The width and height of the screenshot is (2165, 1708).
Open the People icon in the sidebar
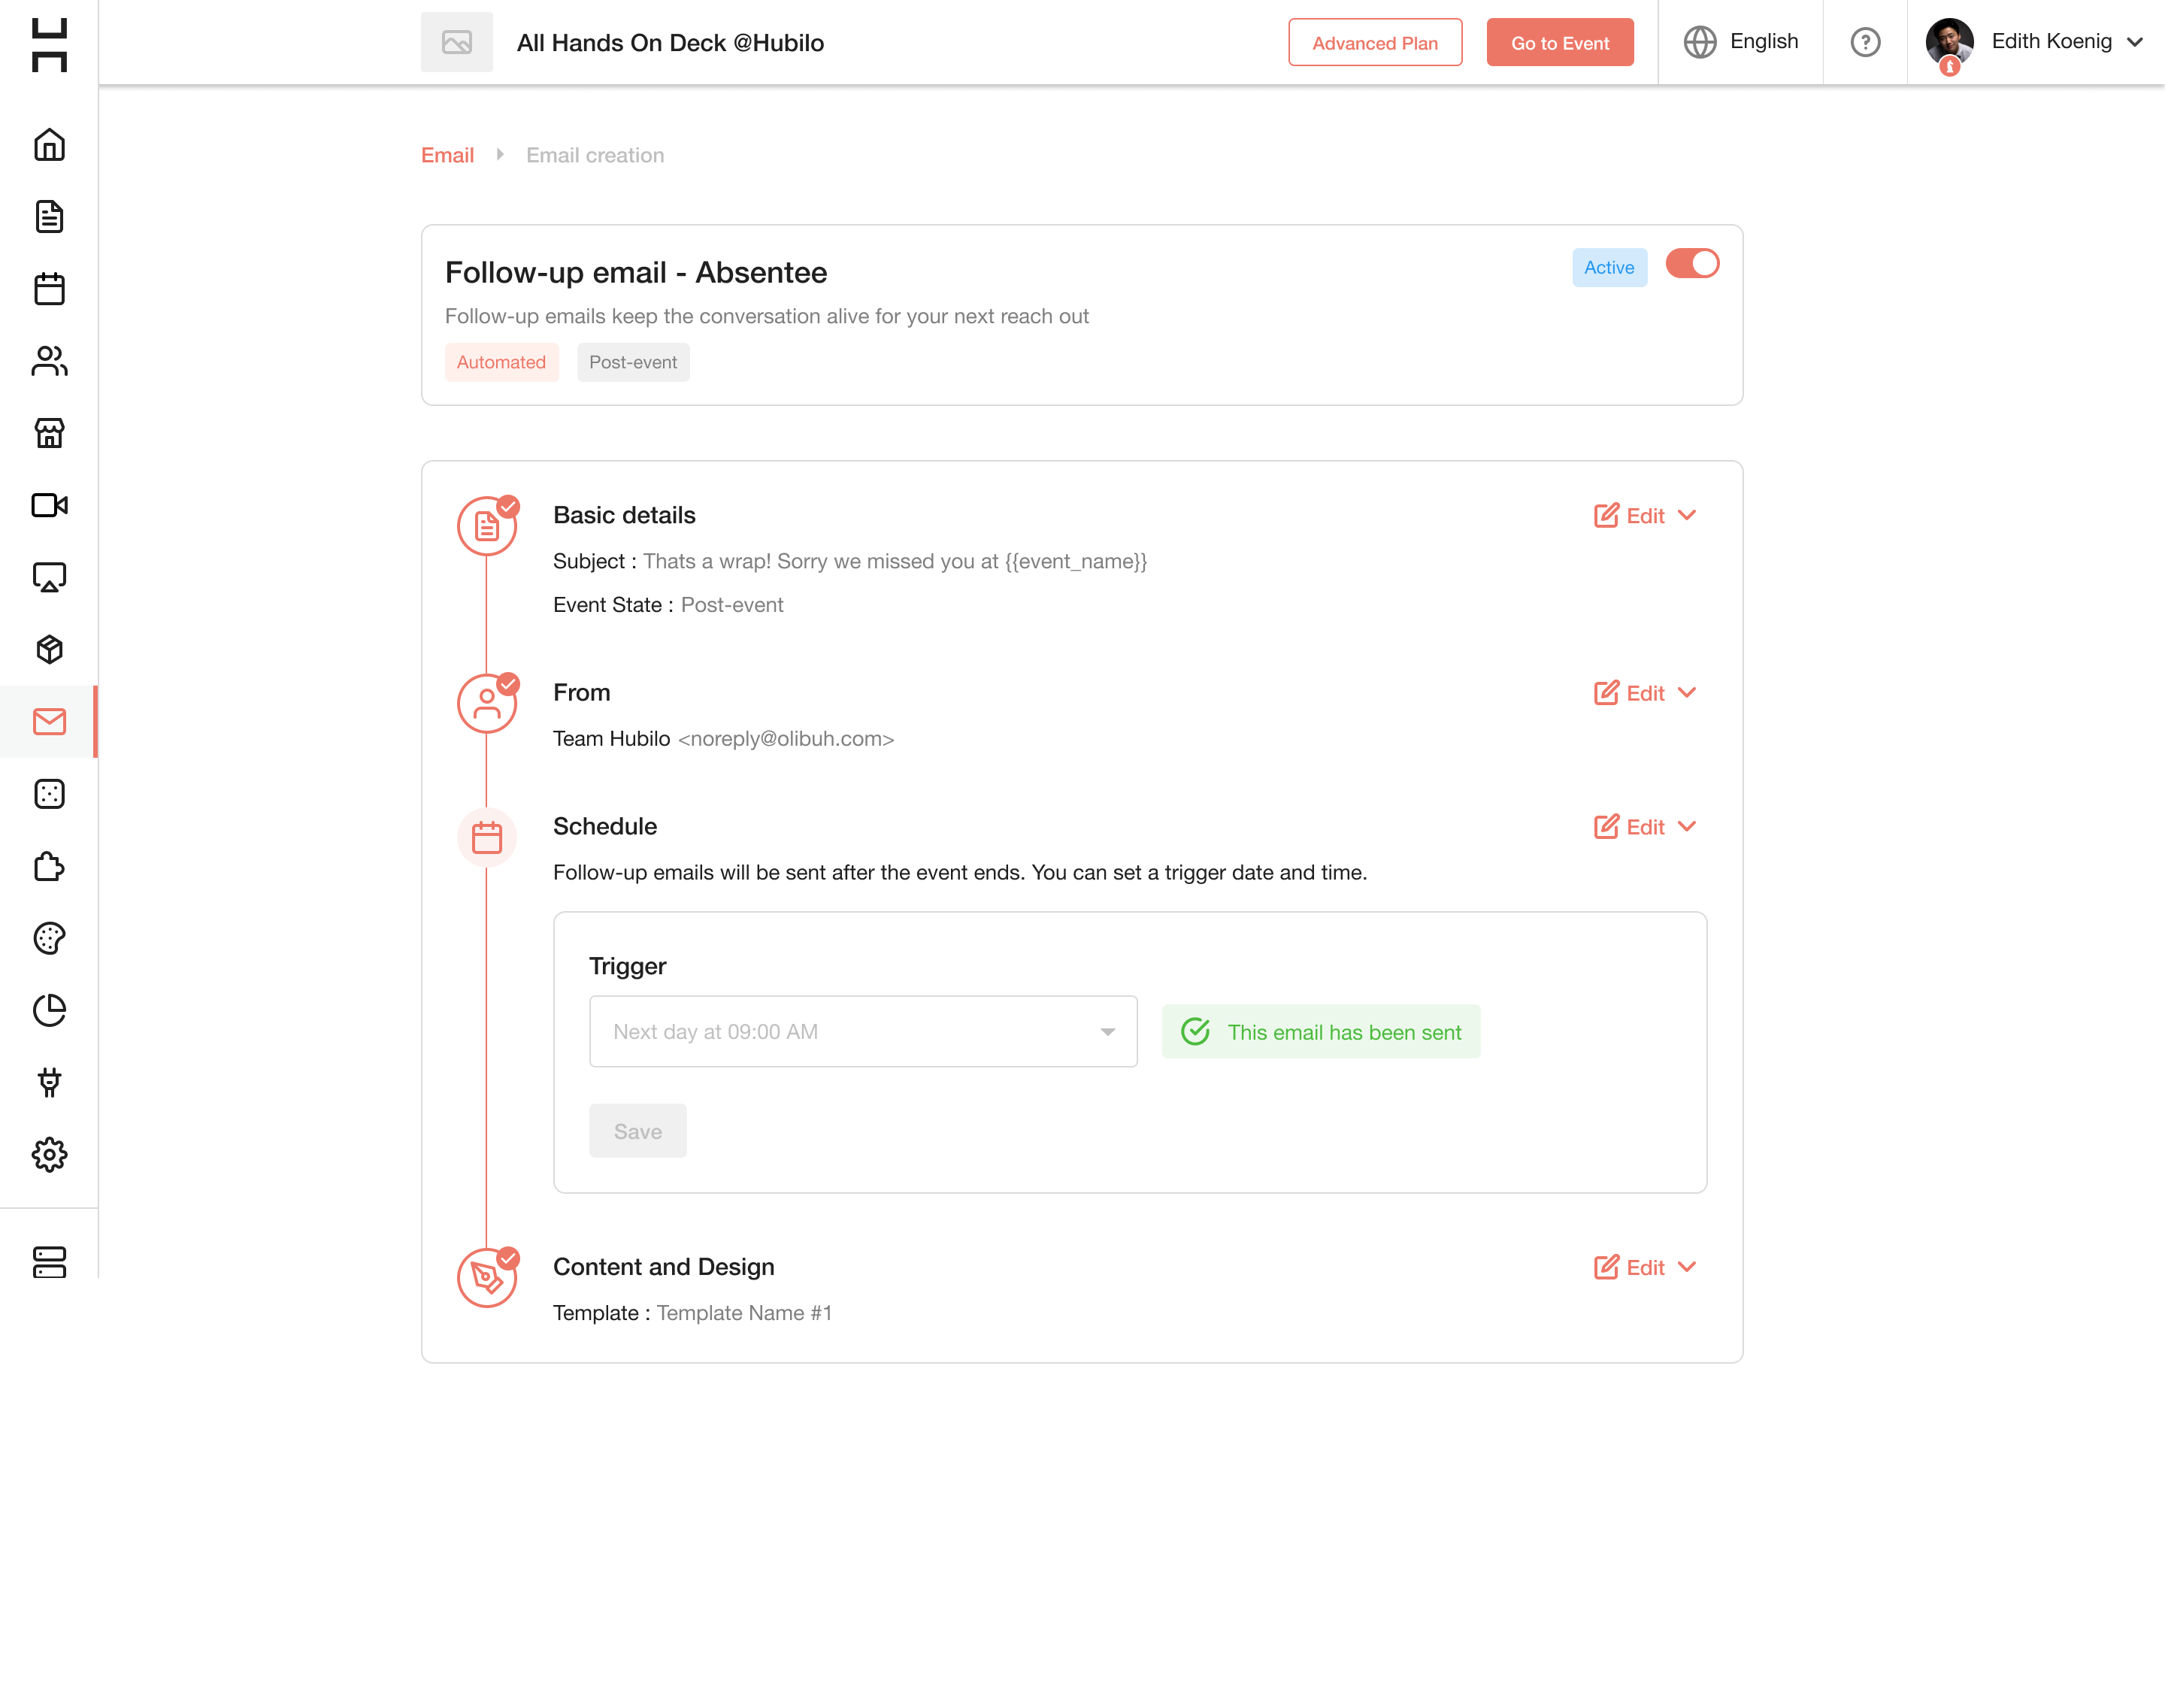(49, 361)
